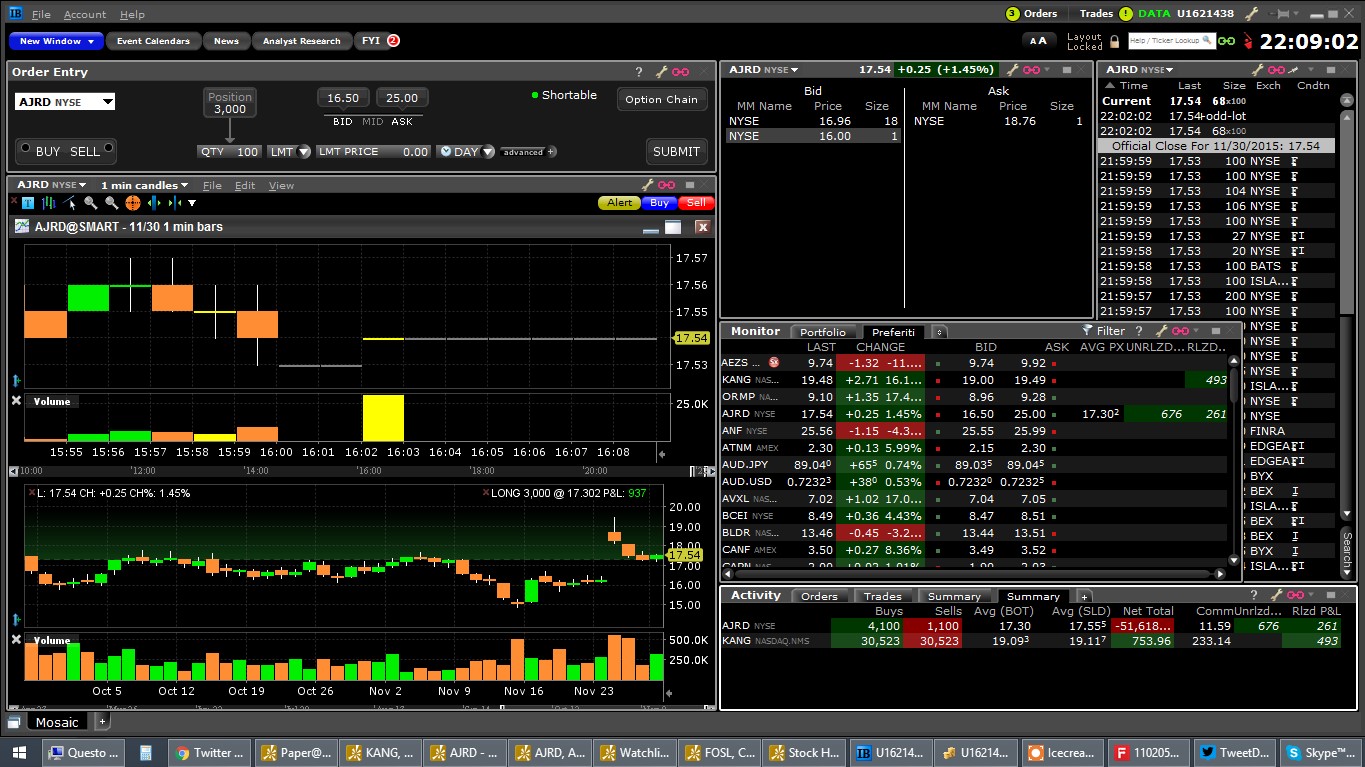This screenshot has height=767, width=1365.
Task: Open the Account menu
Action: click(x=85, y=14)
